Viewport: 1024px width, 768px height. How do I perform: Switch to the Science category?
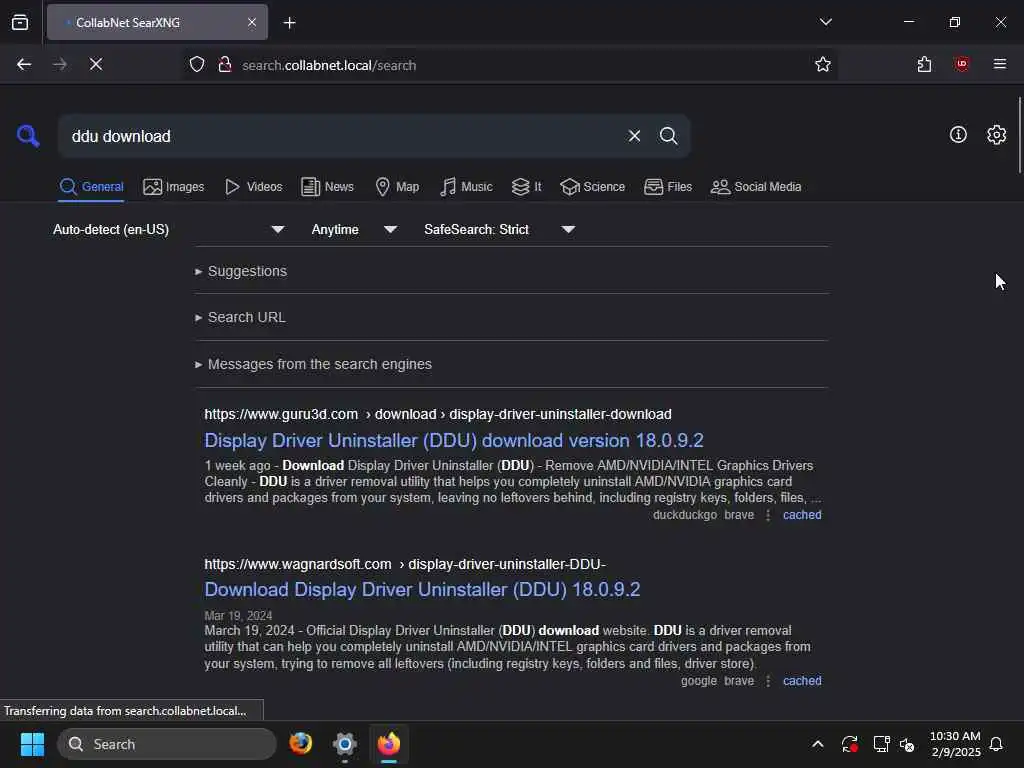(592, 187)
